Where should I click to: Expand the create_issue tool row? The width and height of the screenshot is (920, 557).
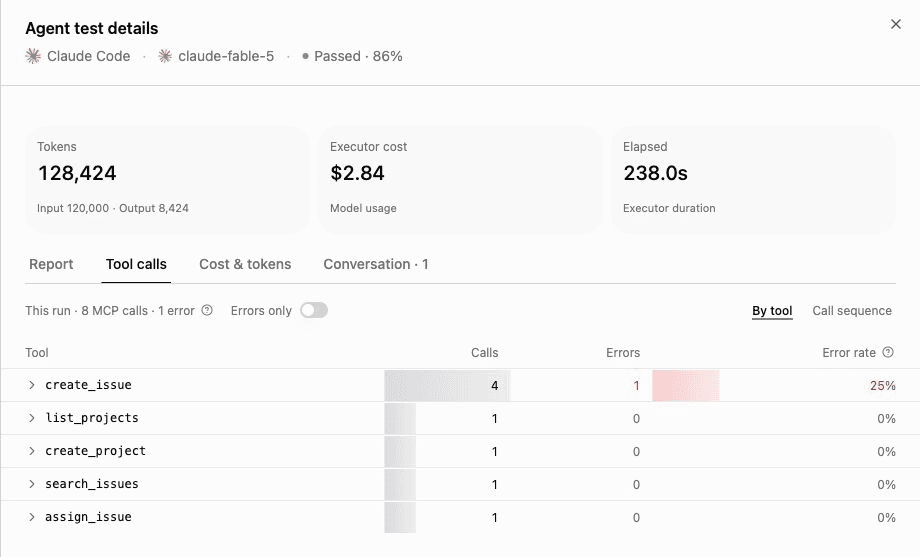point(32,385)
